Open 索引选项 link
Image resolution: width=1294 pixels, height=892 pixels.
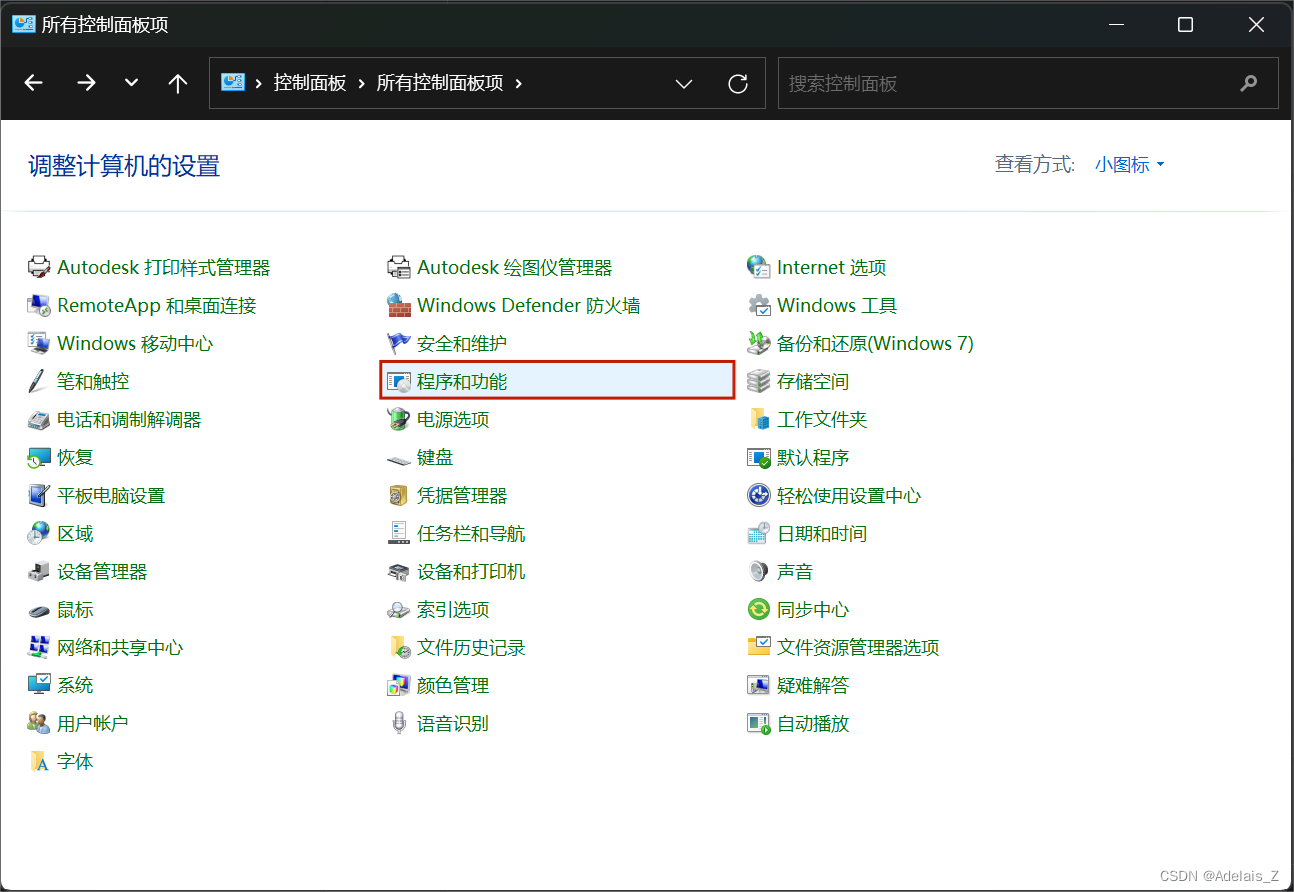[x=453, y=609]
